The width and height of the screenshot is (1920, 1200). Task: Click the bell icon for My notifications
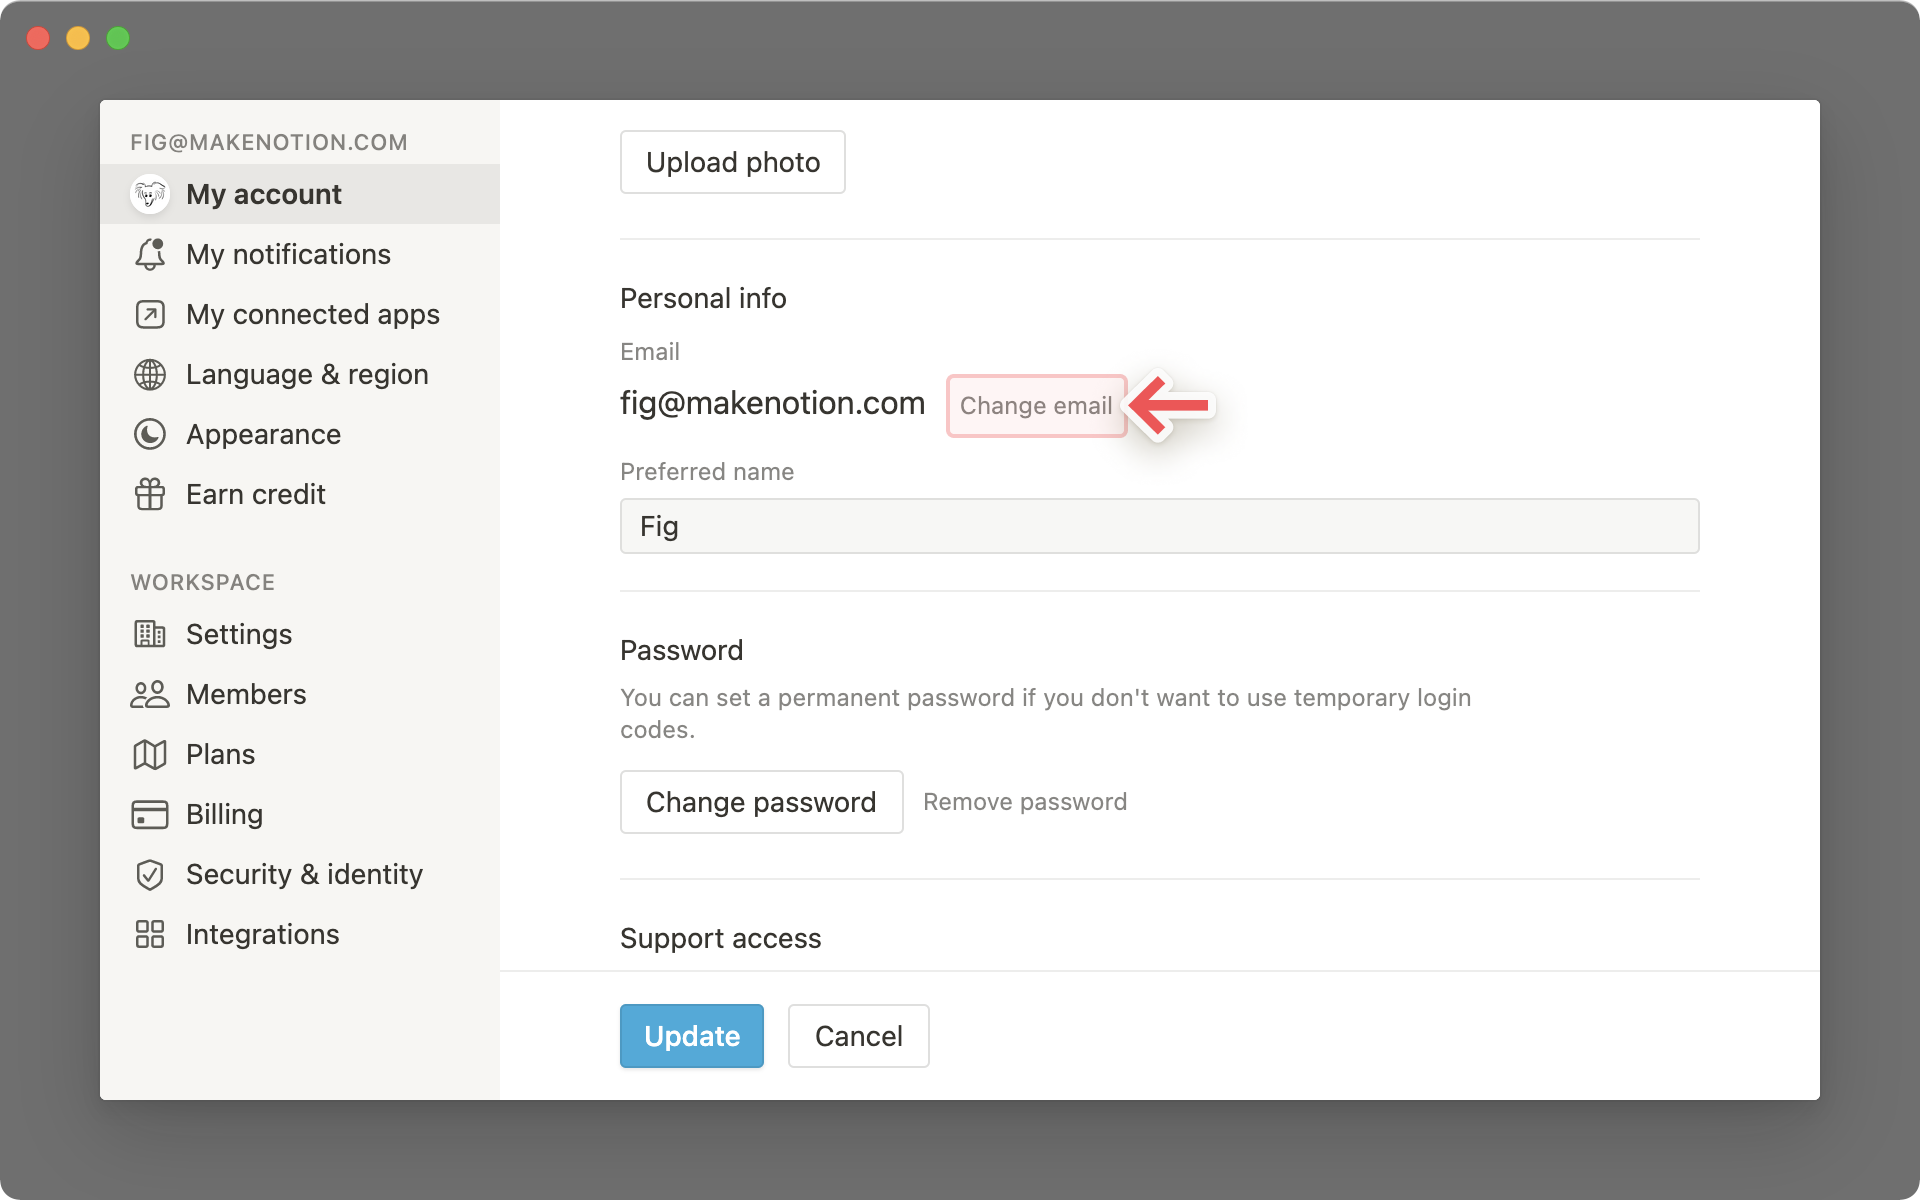(x=150, y=254)
